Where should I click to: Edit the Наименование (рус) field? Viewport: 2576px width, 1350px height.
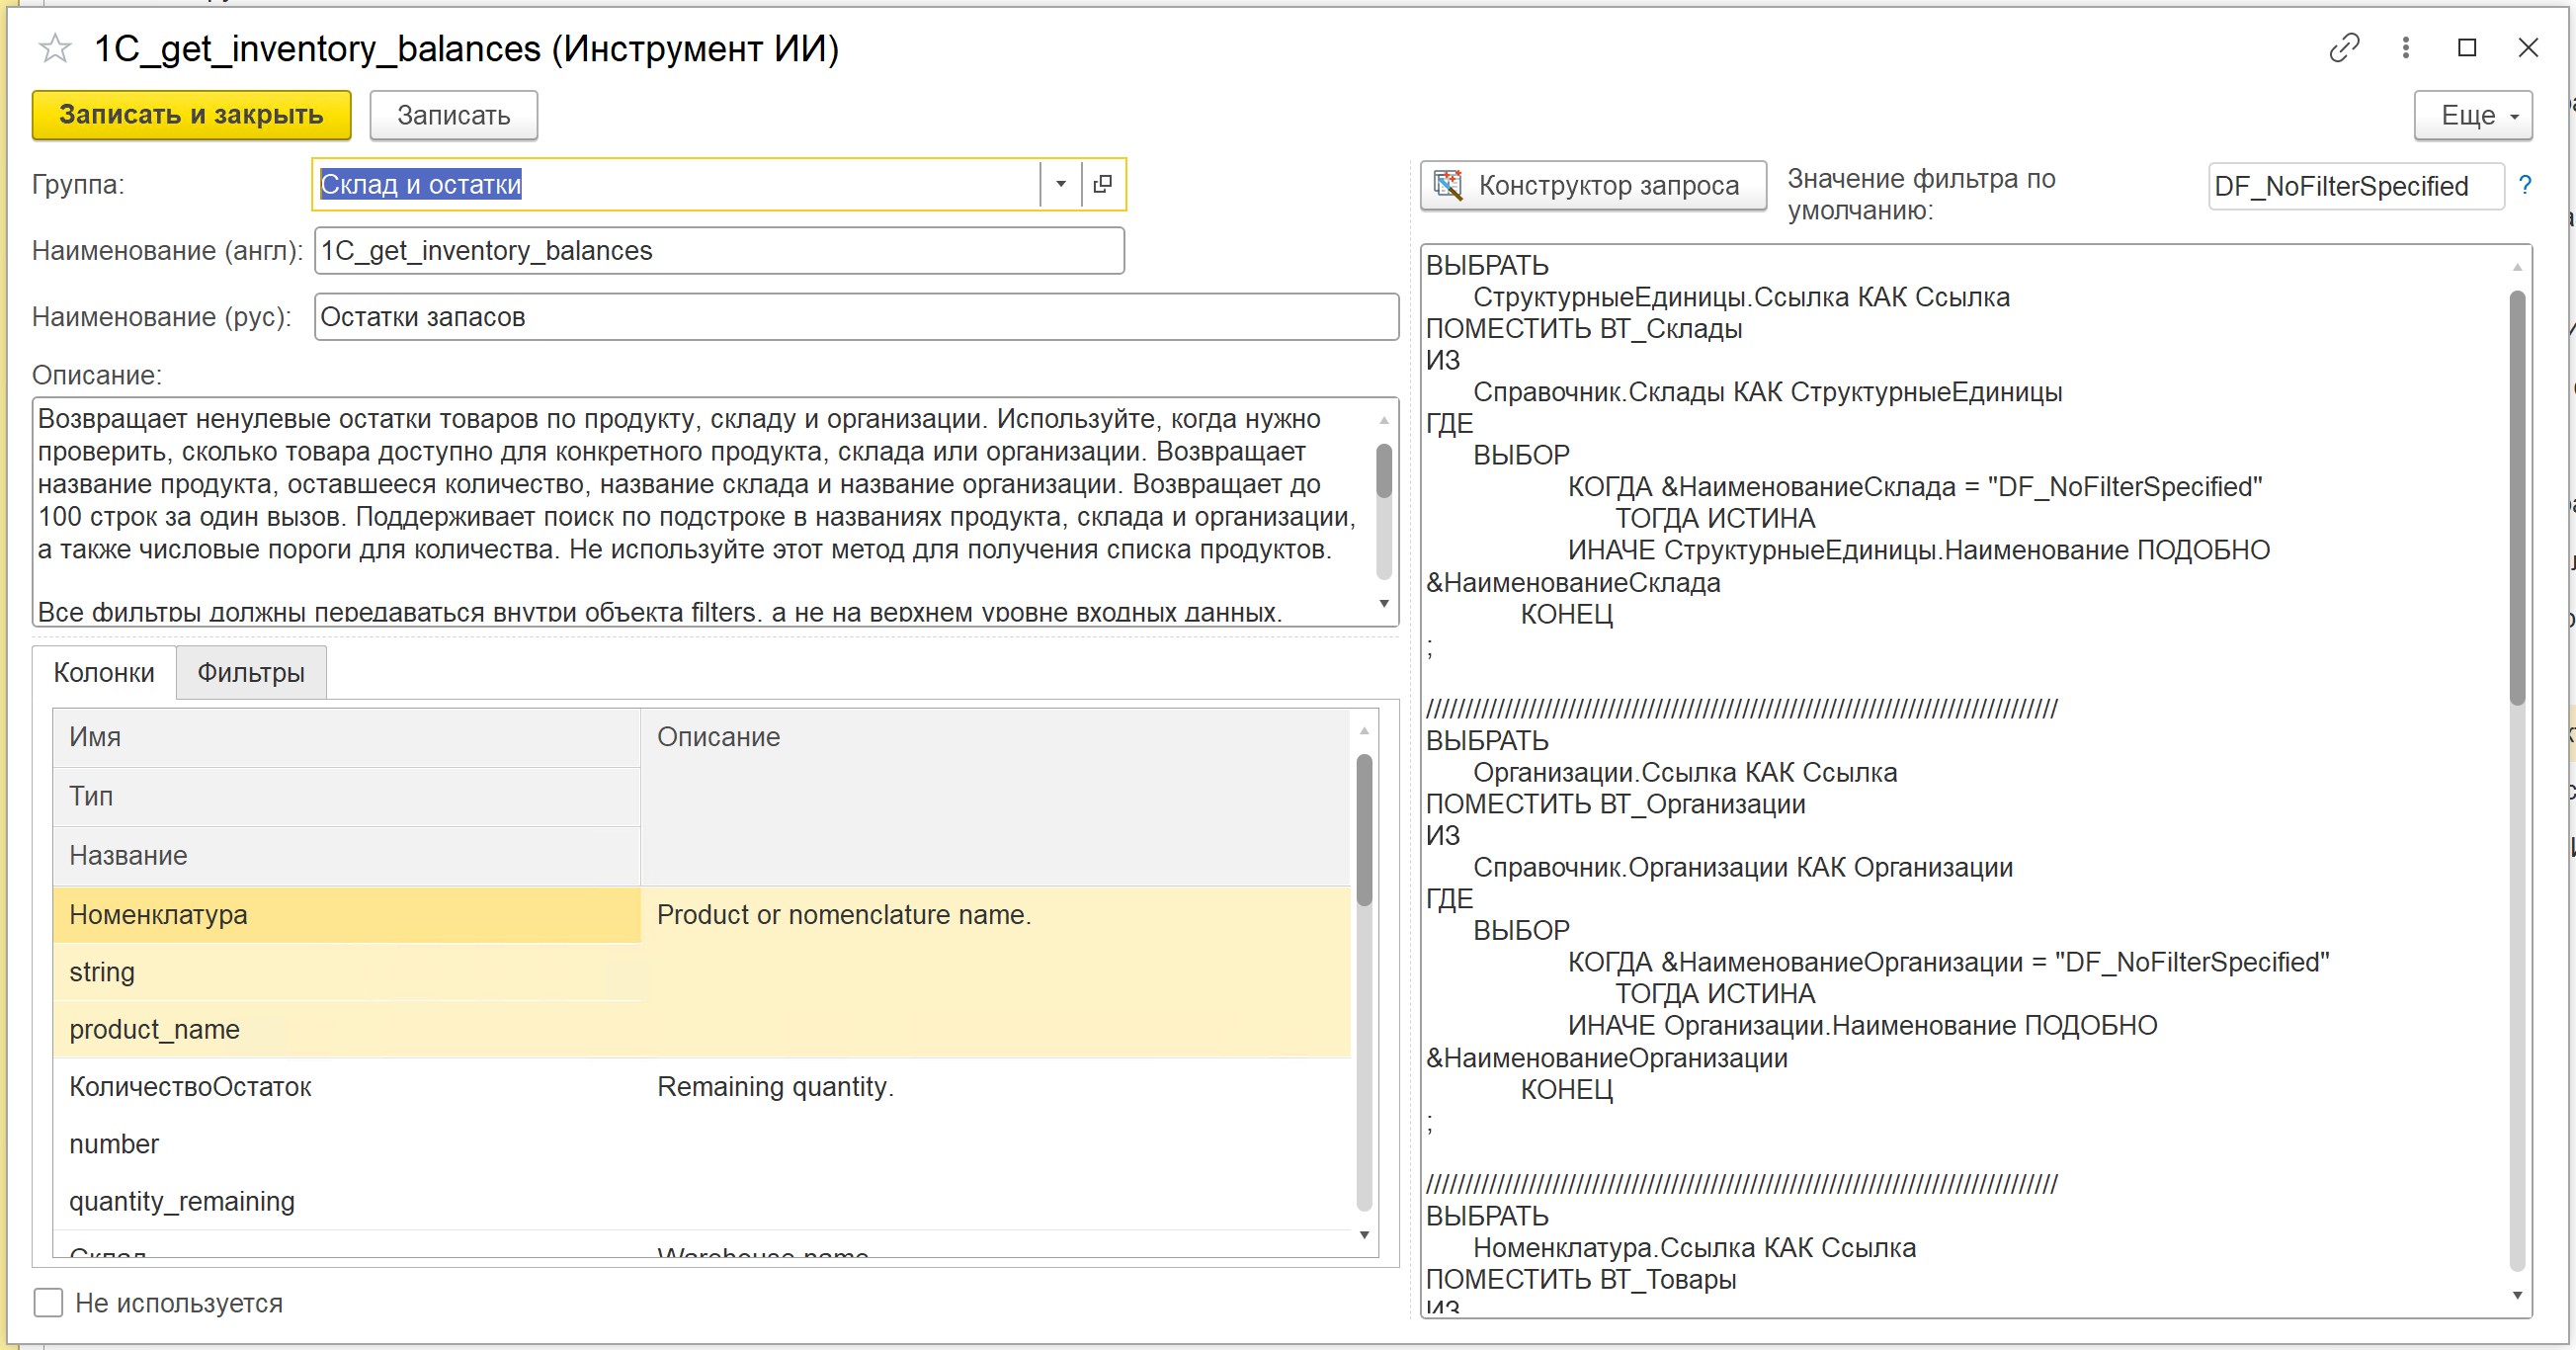tap(856, 316)
